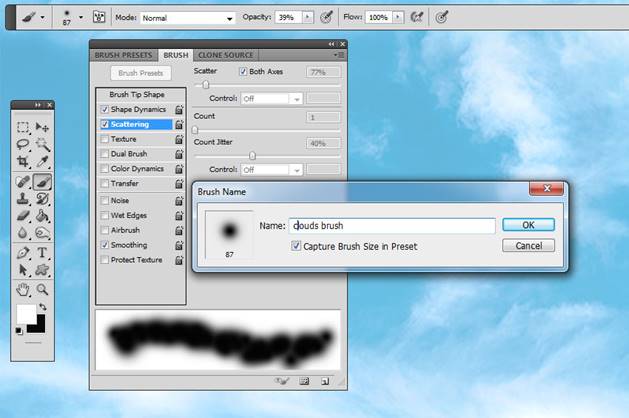Open the Tool Preset picker arrow
This screenshot has width=629, height=418.
click(x=43, y=17)
